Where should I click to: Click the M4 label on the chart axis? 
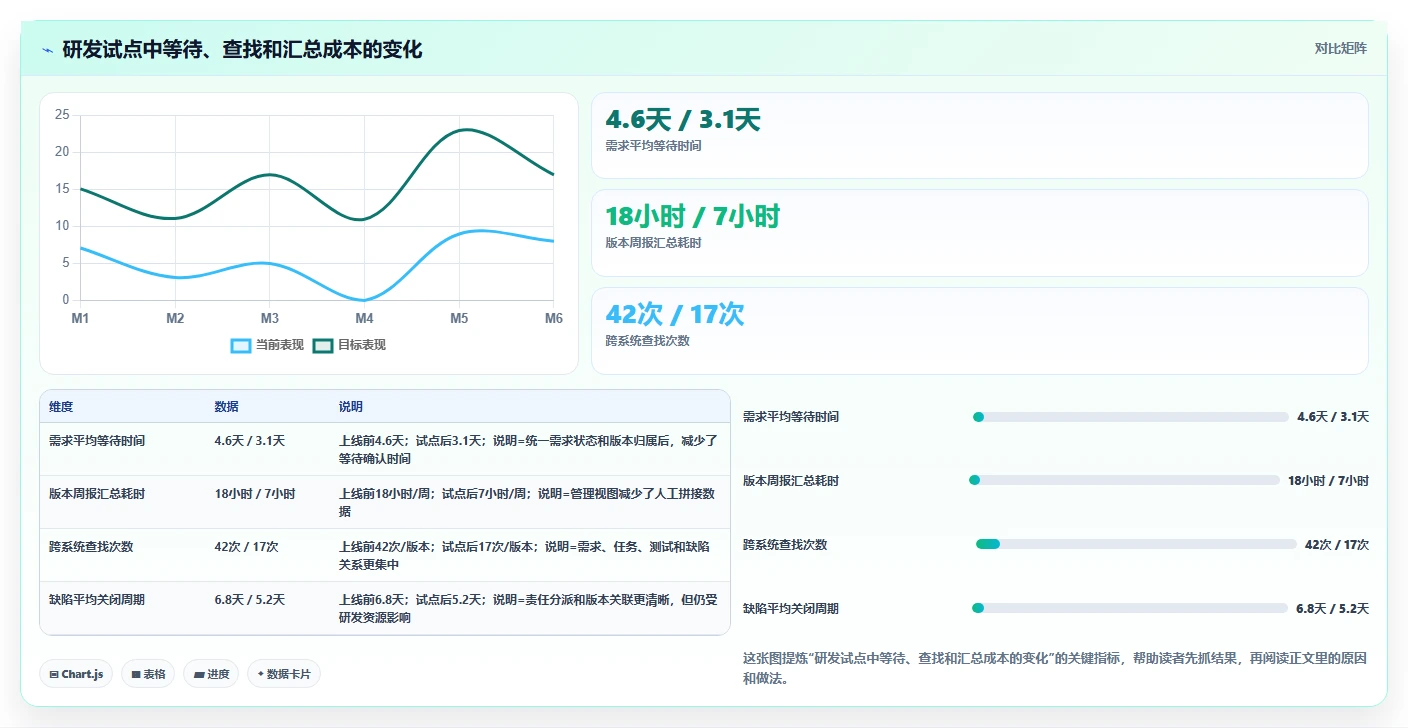(x=364, y=318)
